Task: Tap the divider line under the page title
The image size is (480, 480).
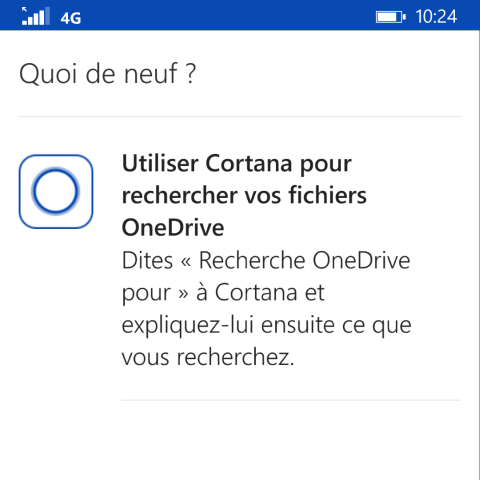Action: point(240,116)
